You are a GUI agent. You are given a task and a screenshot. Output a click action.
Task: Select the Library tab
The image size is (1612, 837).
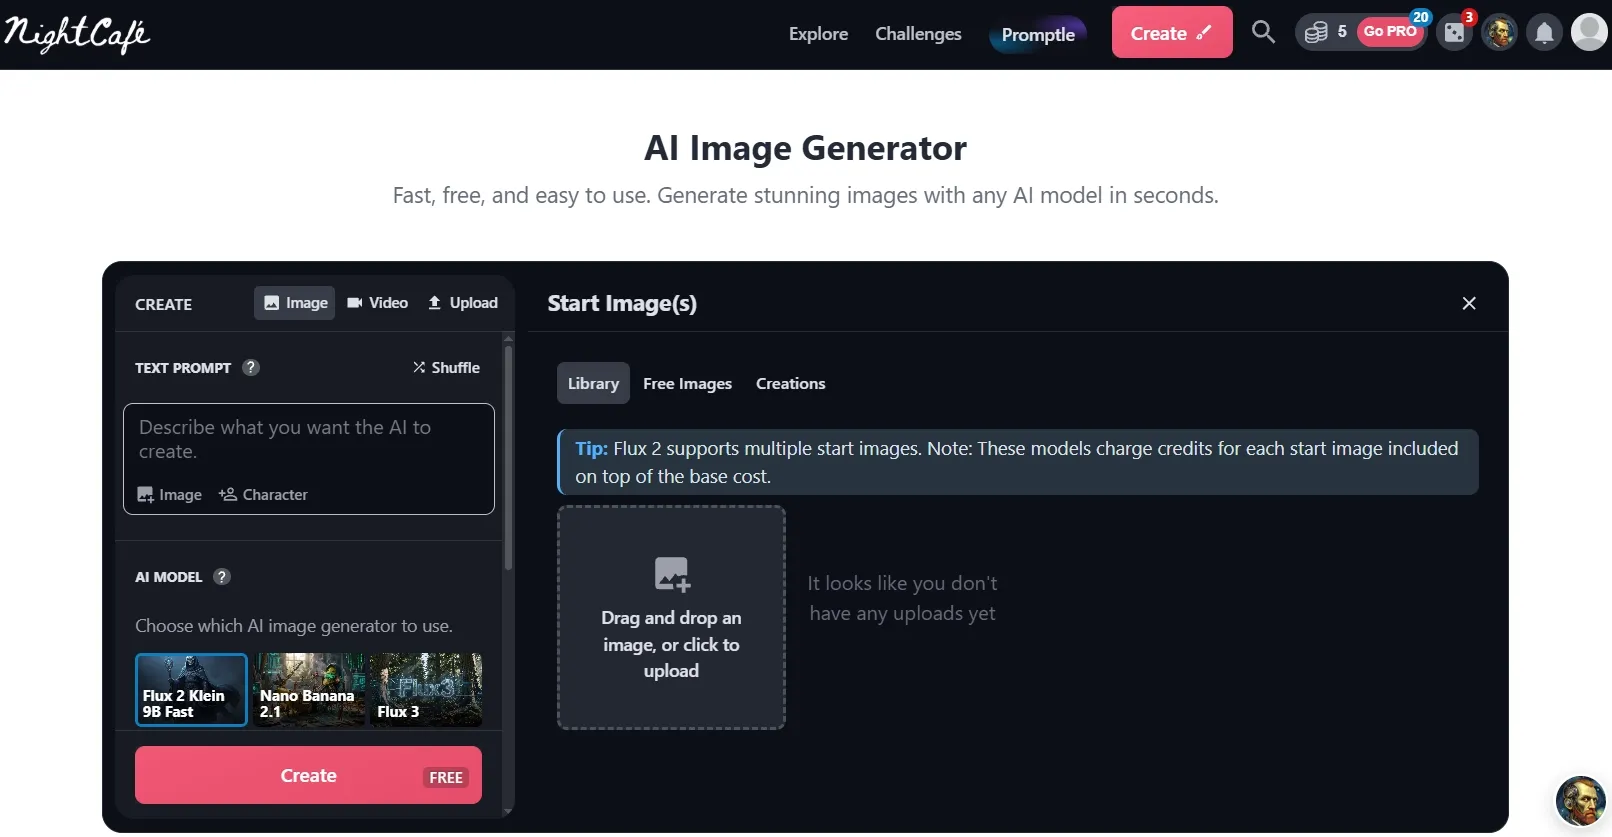[593, 383]
